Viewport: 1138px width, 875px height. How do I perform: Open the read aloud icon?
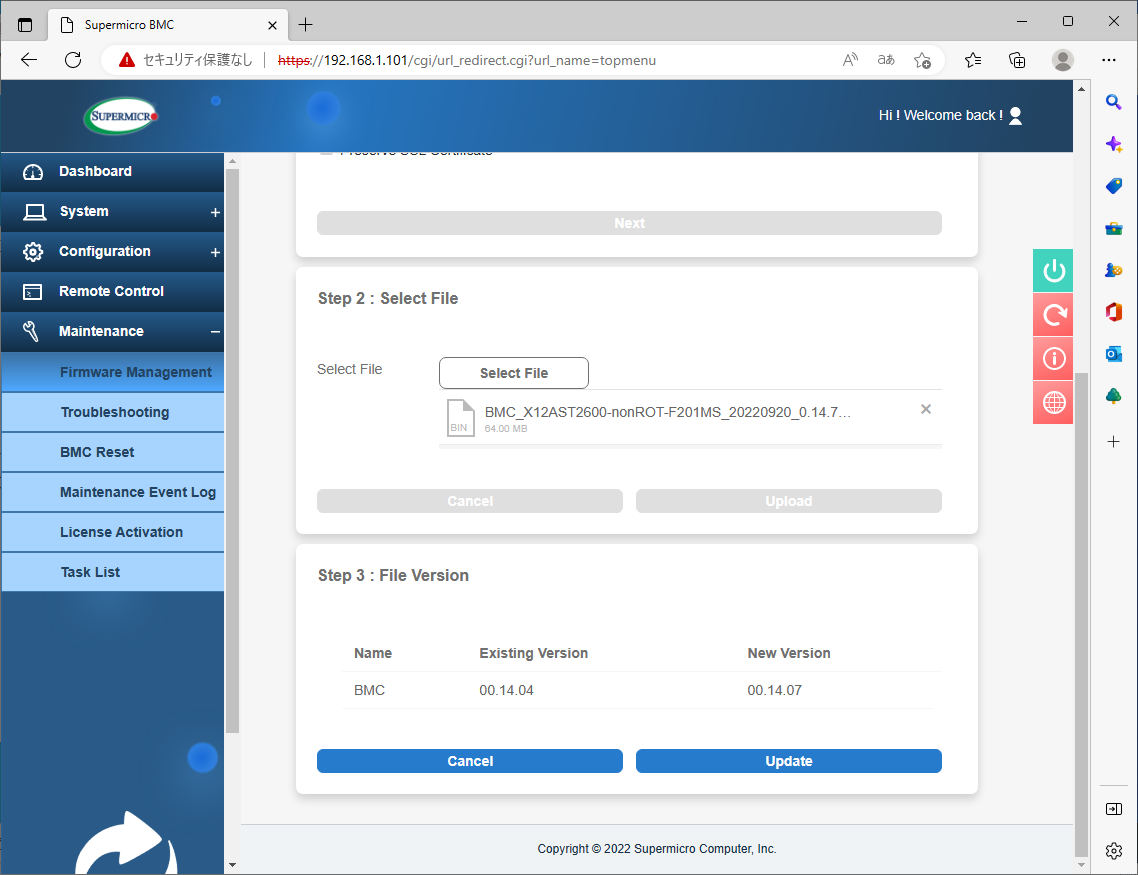(x=850, y=60)
